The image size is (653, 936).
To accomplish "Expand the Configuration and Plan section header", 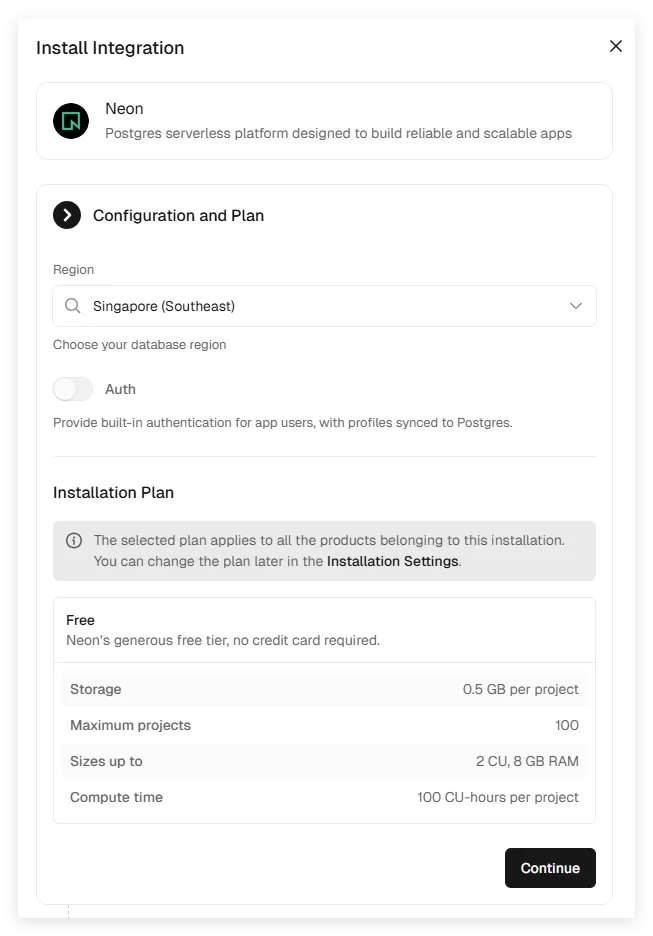I will [178, 215].
